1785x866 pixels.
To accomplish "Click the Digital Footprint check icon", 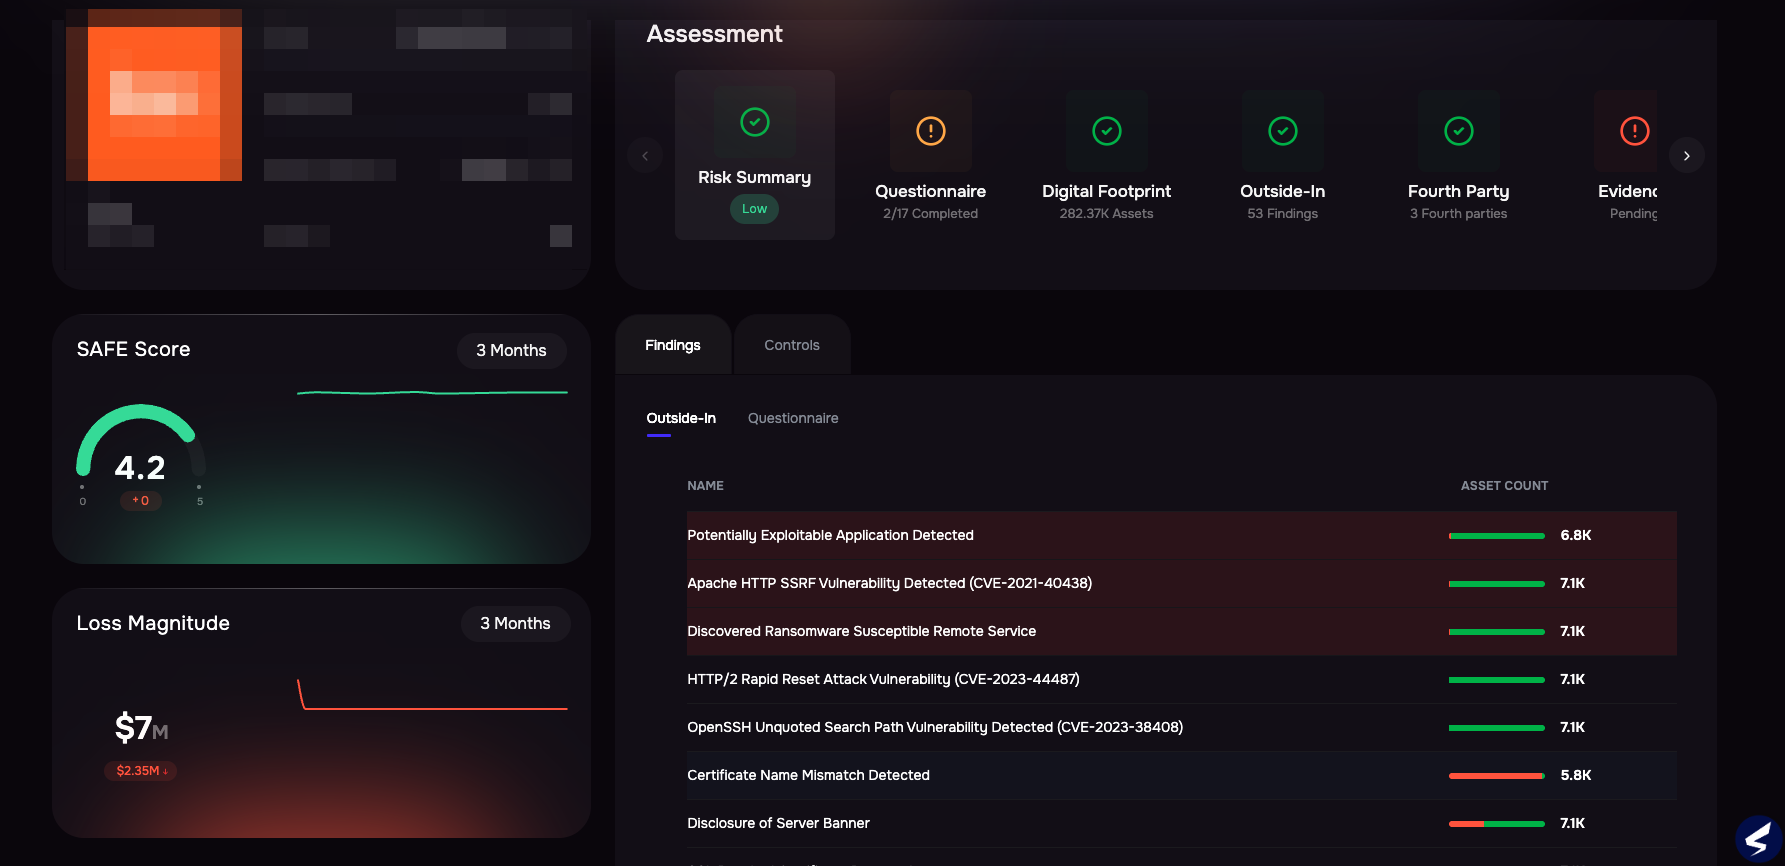I will click(x=1107, y=131).
